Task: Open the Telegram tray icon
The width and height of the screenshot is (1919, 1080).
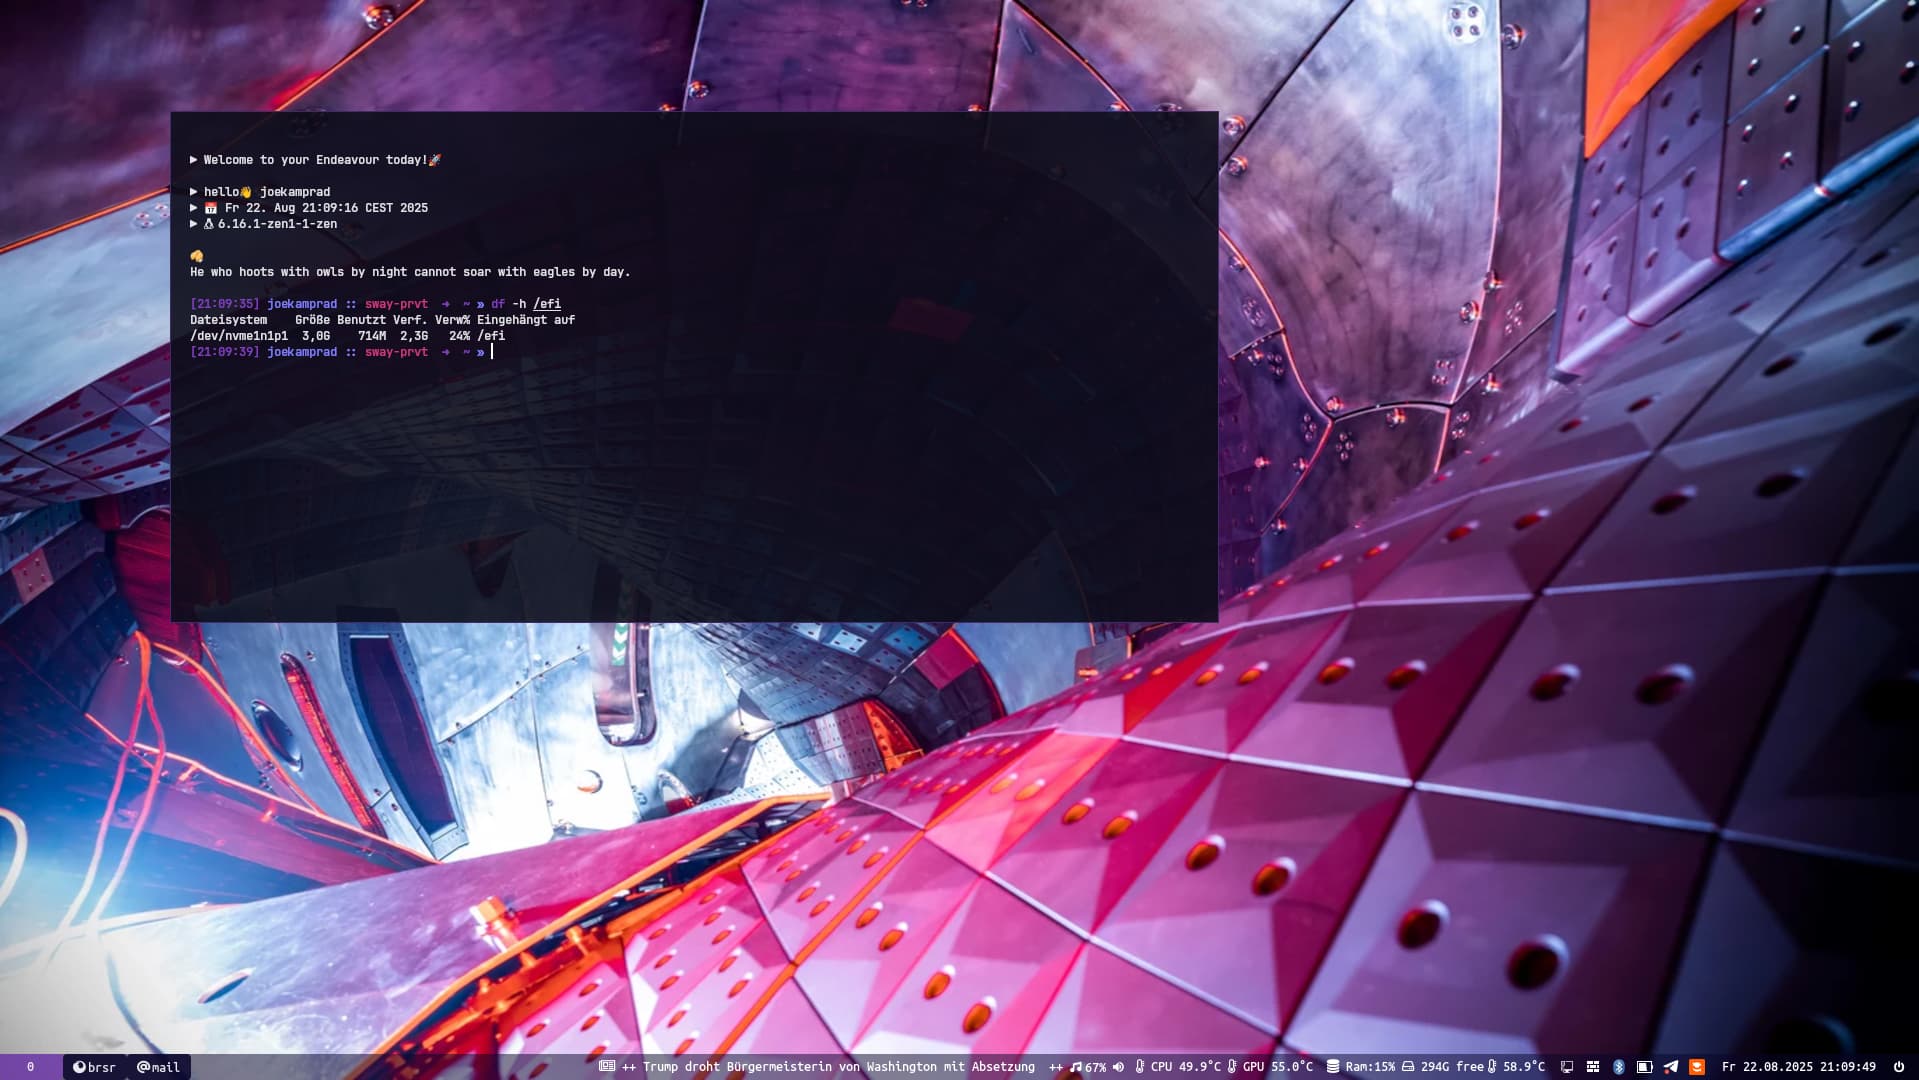Action: pos(1670,1067)
